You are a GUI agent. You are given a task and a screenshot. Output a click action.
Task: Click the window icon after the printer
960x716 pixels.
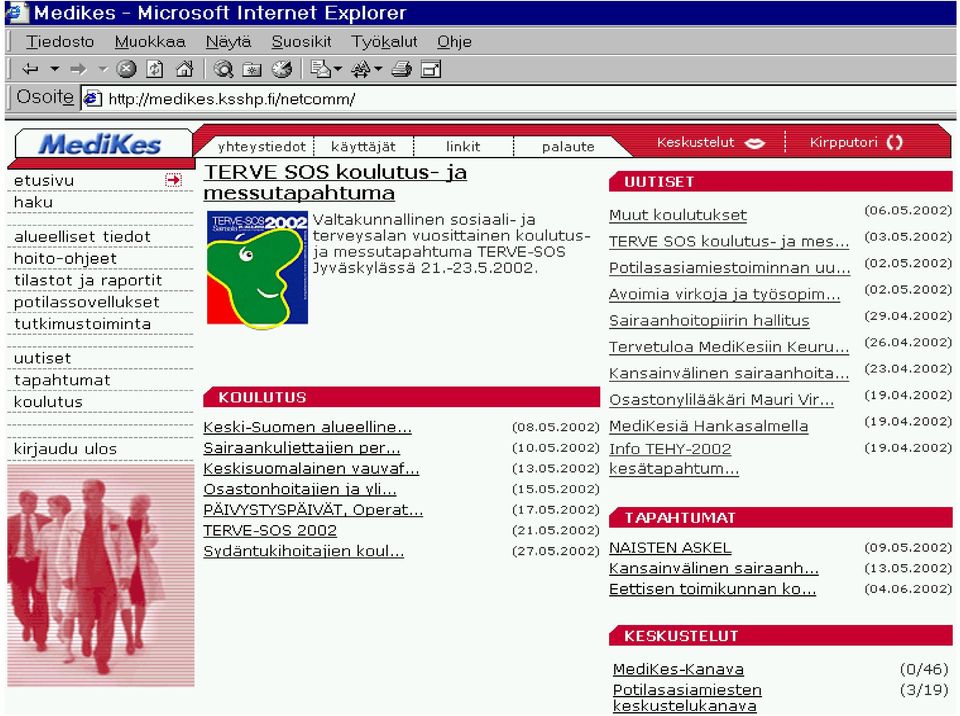pos(431,69)
